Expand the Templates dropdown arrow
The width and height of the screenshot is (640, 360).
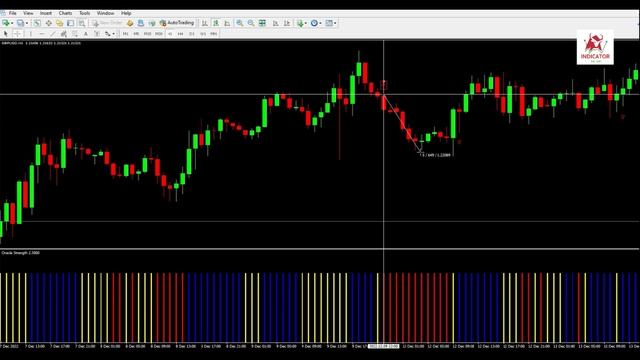(335, 23)
